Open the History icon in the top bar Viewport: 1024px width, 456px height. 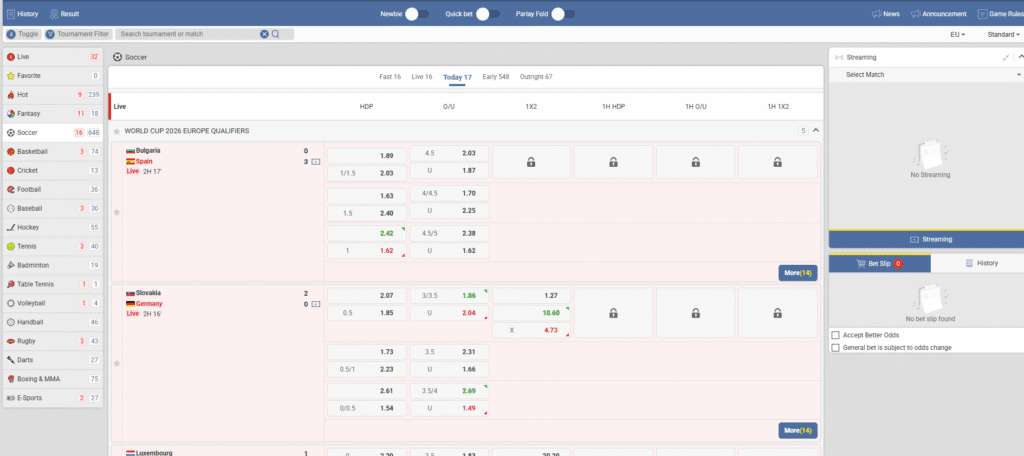[x=12, y=14]
